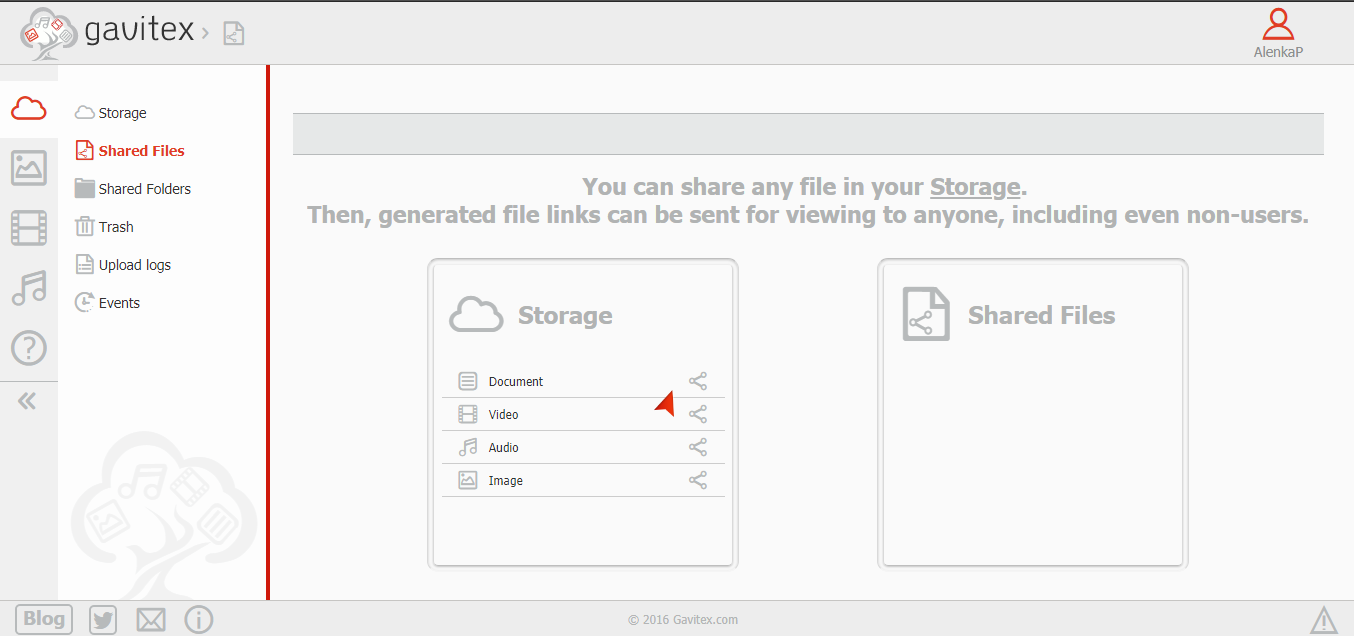Open the info icon in footer
Screen dimensions: 1354x636
pos(199,620)
